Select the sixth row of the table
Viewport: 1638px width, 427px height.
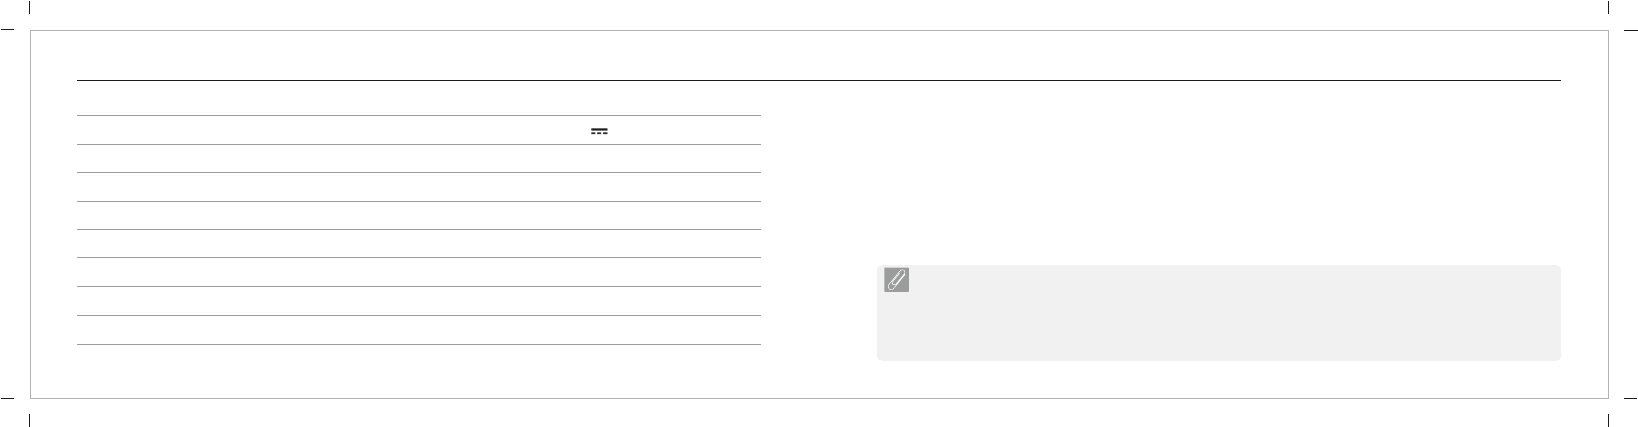point(418,244)
